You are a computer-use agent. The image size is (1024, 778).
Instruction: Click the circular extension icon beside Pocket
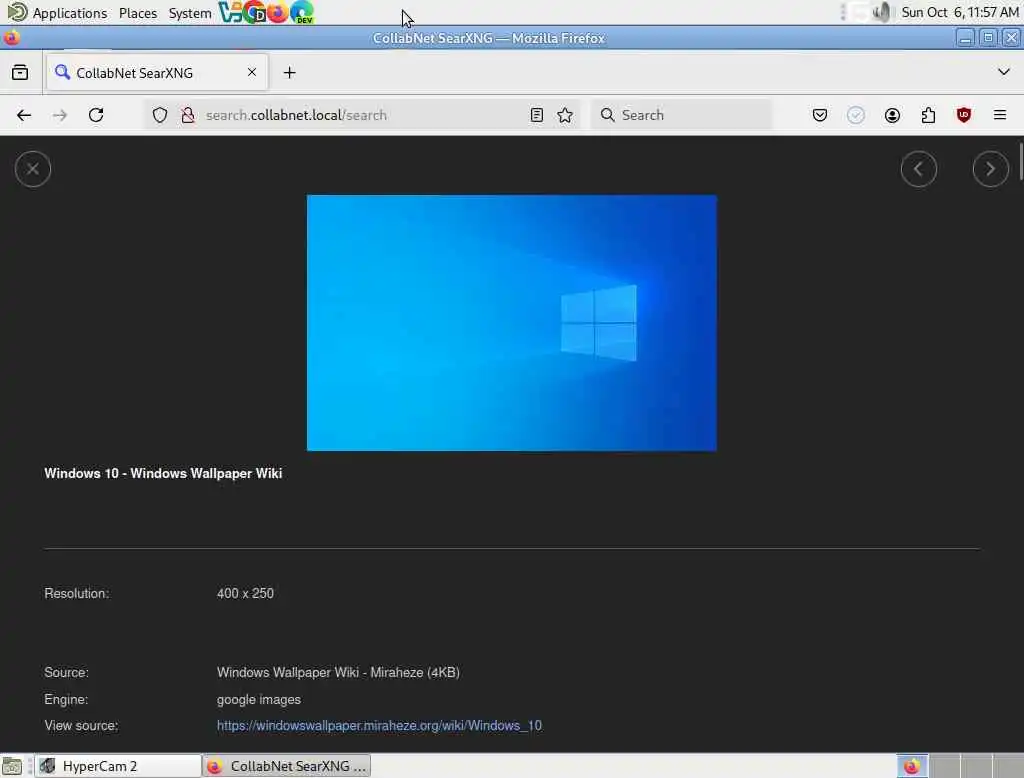click(x=856, y=115)
